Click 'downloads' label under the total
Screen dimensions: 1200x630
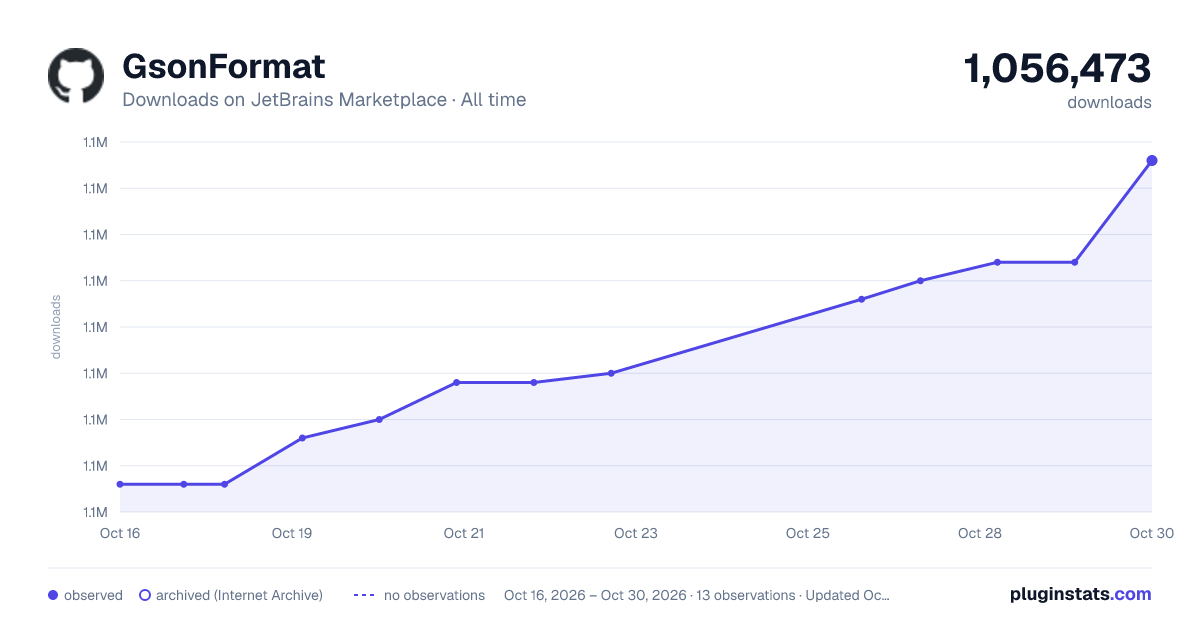click(x=1109, y=102)
